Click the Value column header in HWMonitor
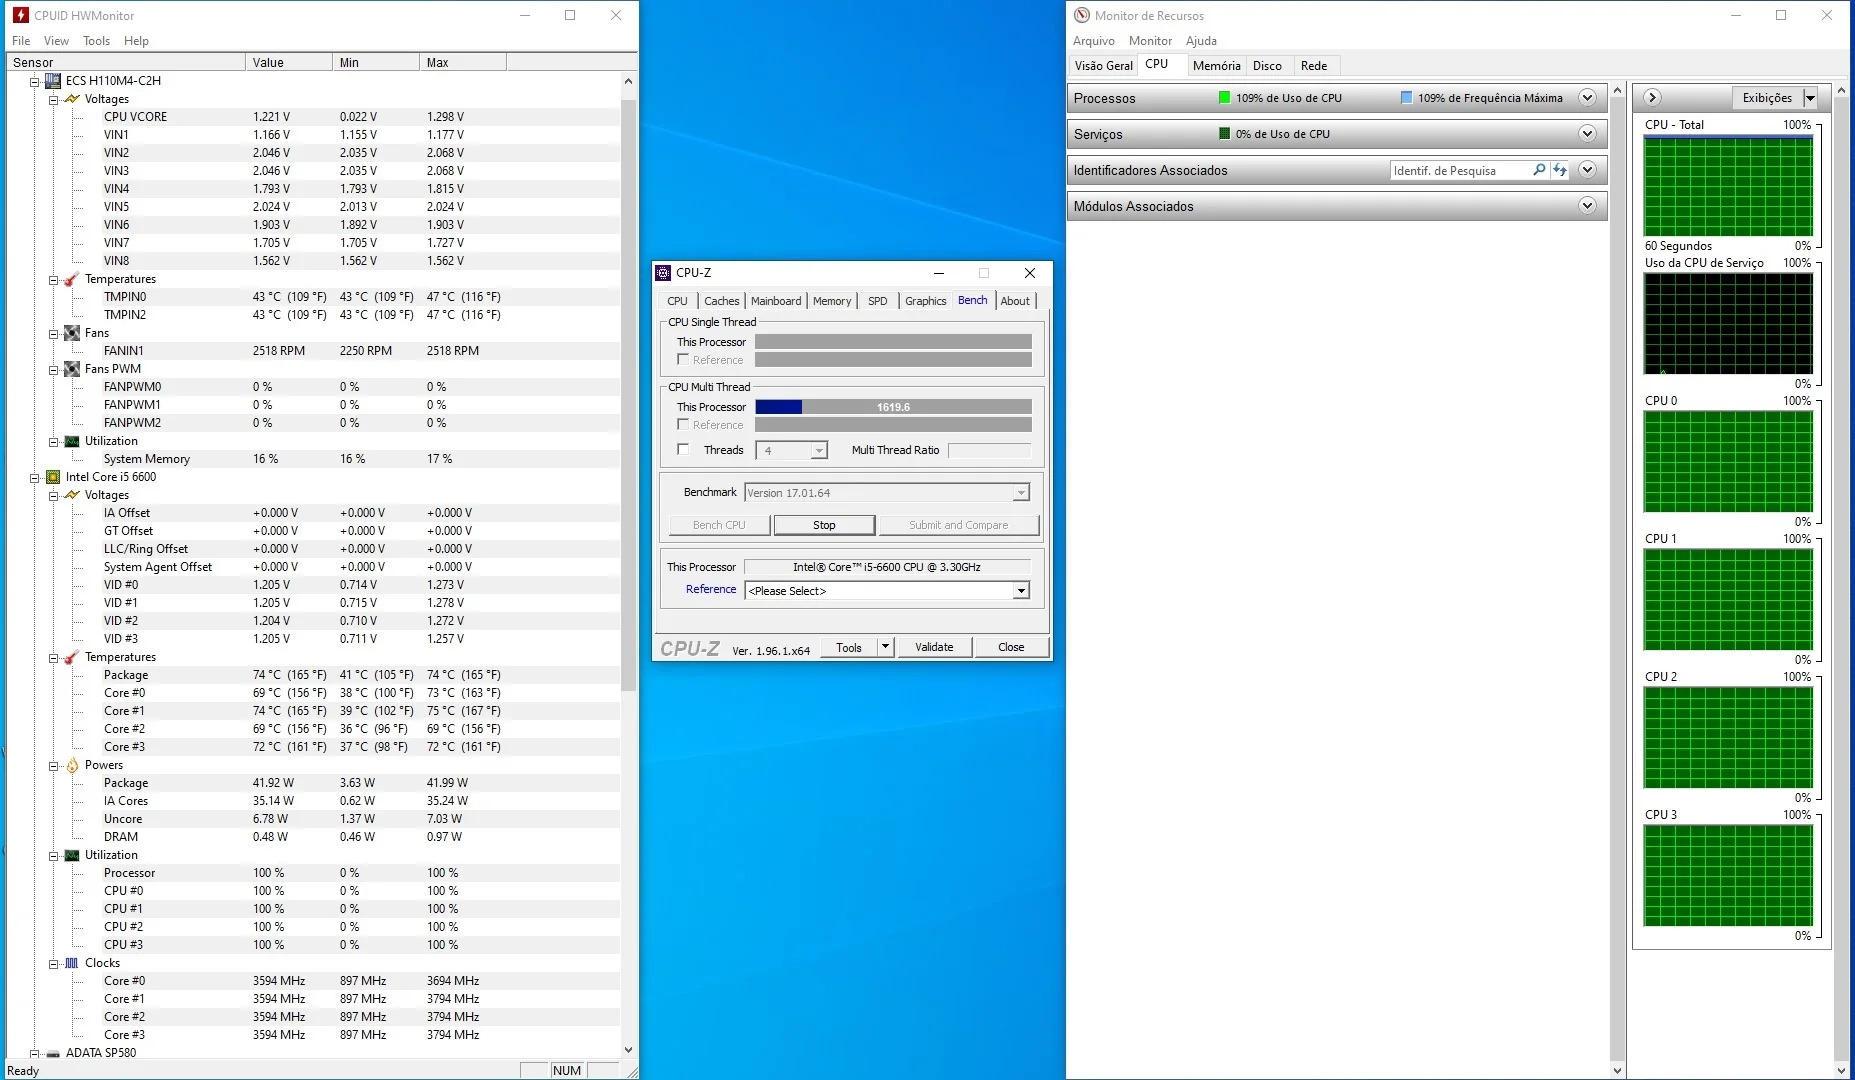The height and width of the screenshot is (1080, 1855). coord(289,63)
